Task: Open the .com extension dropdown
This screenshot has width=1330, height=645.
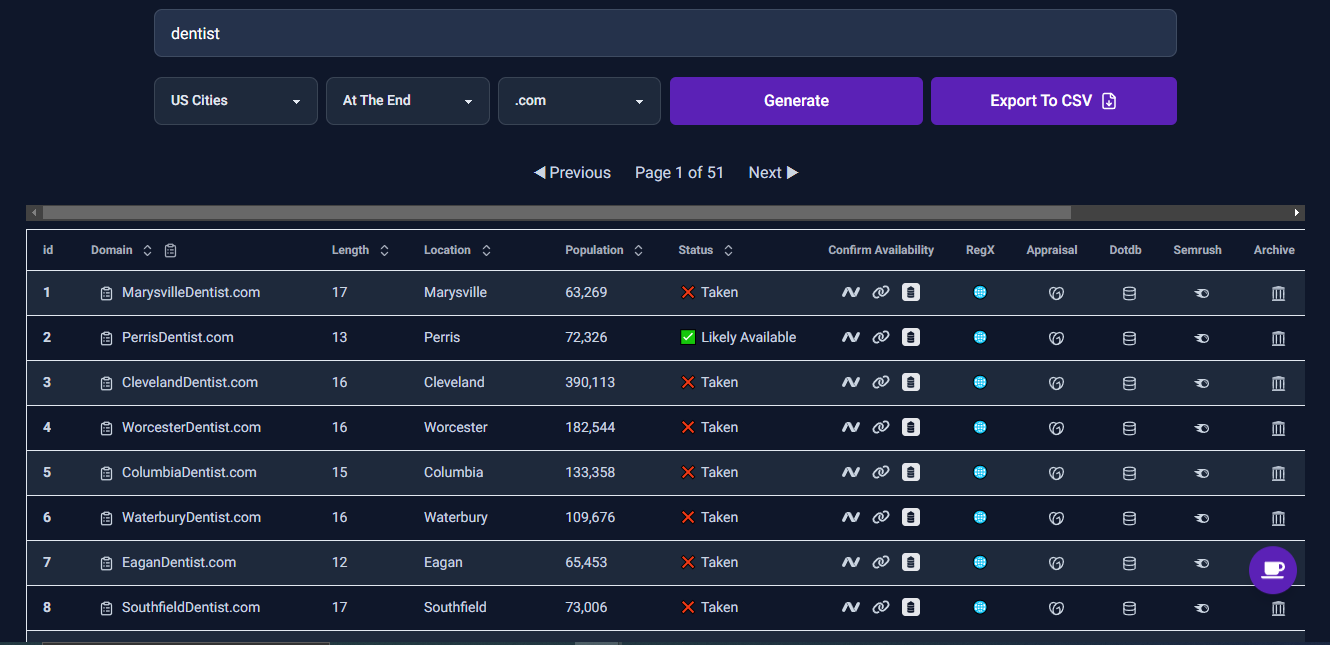Action: pos(580,101)
